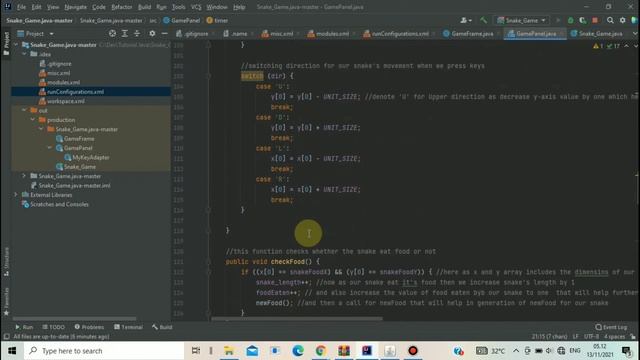This screenshot has width=640, height=360.
Task: Click Run with Coverage icon
Action: (x=583, y=20)
